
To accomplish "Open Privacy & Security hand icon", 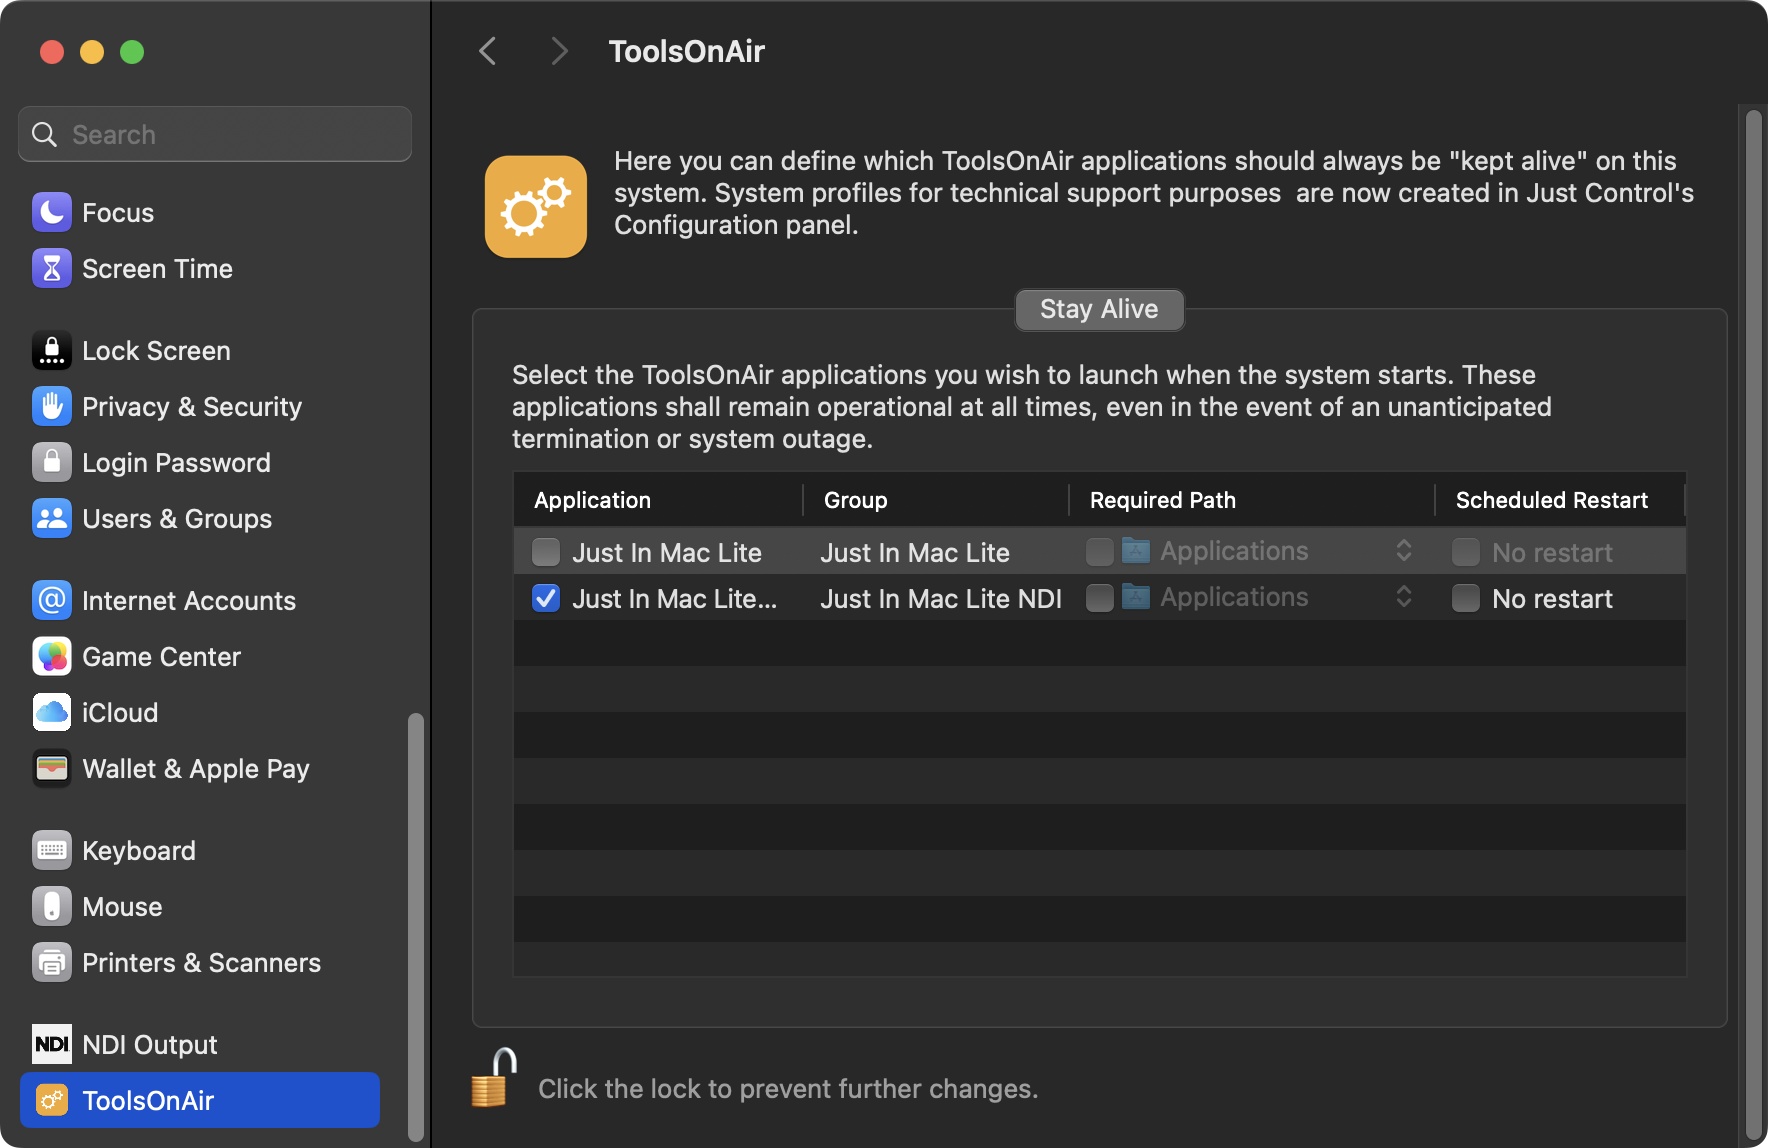I will pos(52,406).
